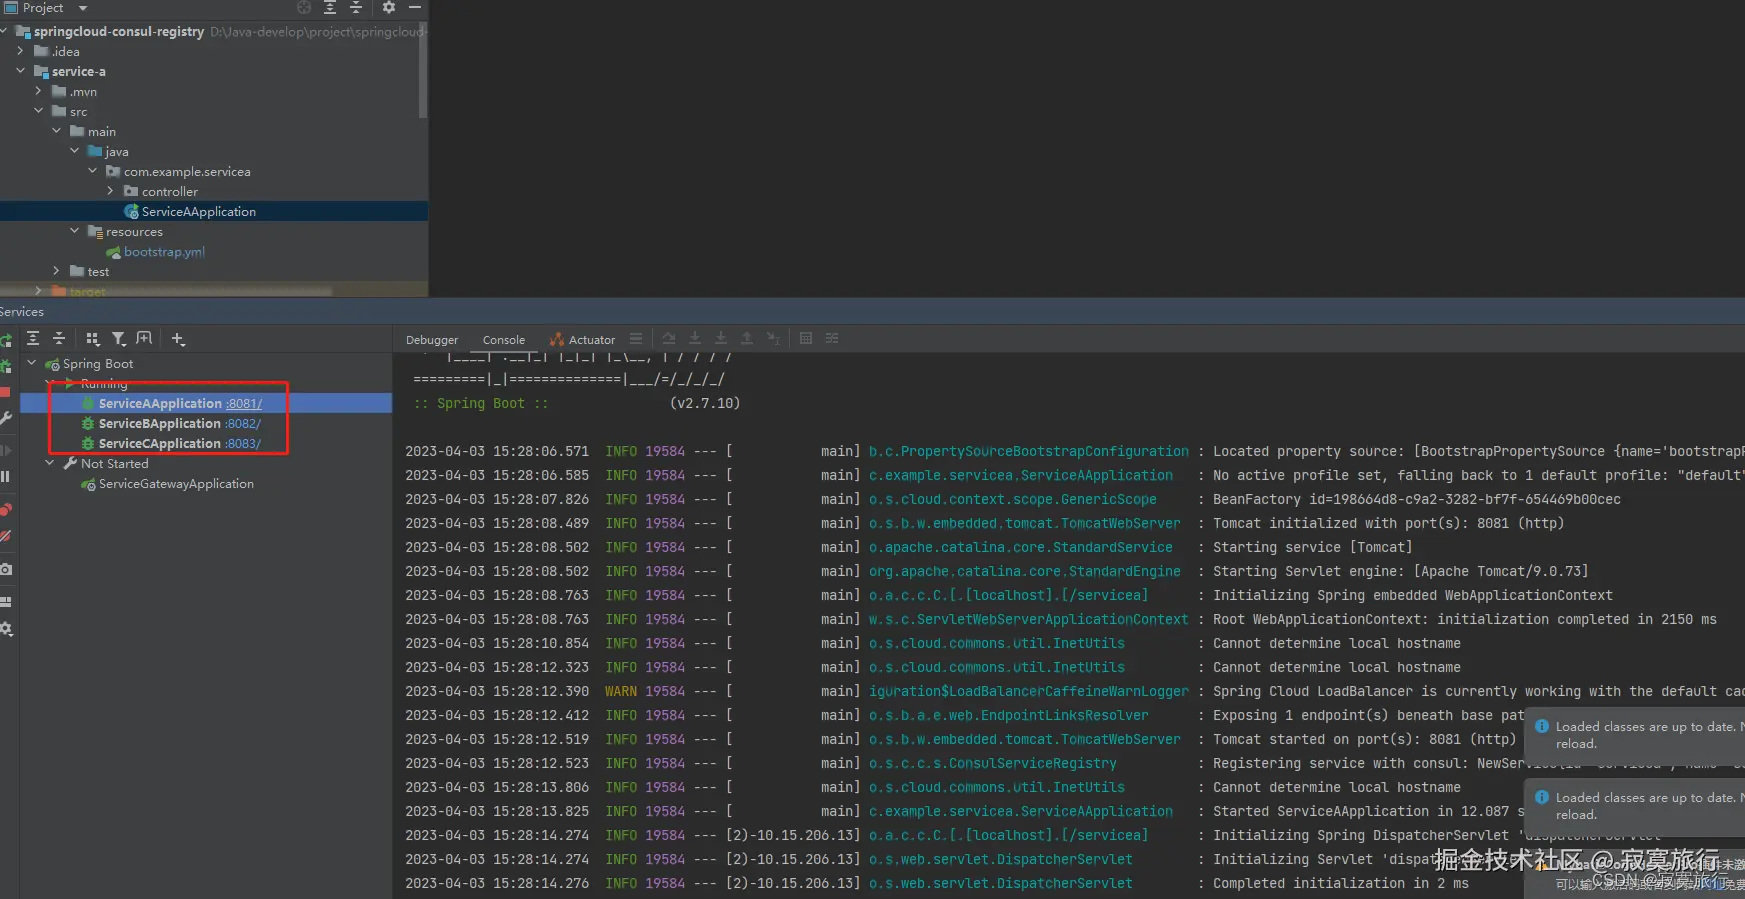Click the locate/select opened file icon in Project panel
Image resolution: width=1745 pixels, height=899 pixels.
tap(304, 7)
